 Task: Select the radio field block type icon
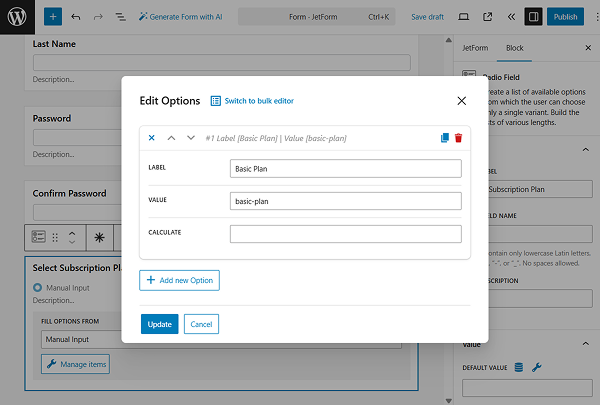tap(38, 237)
